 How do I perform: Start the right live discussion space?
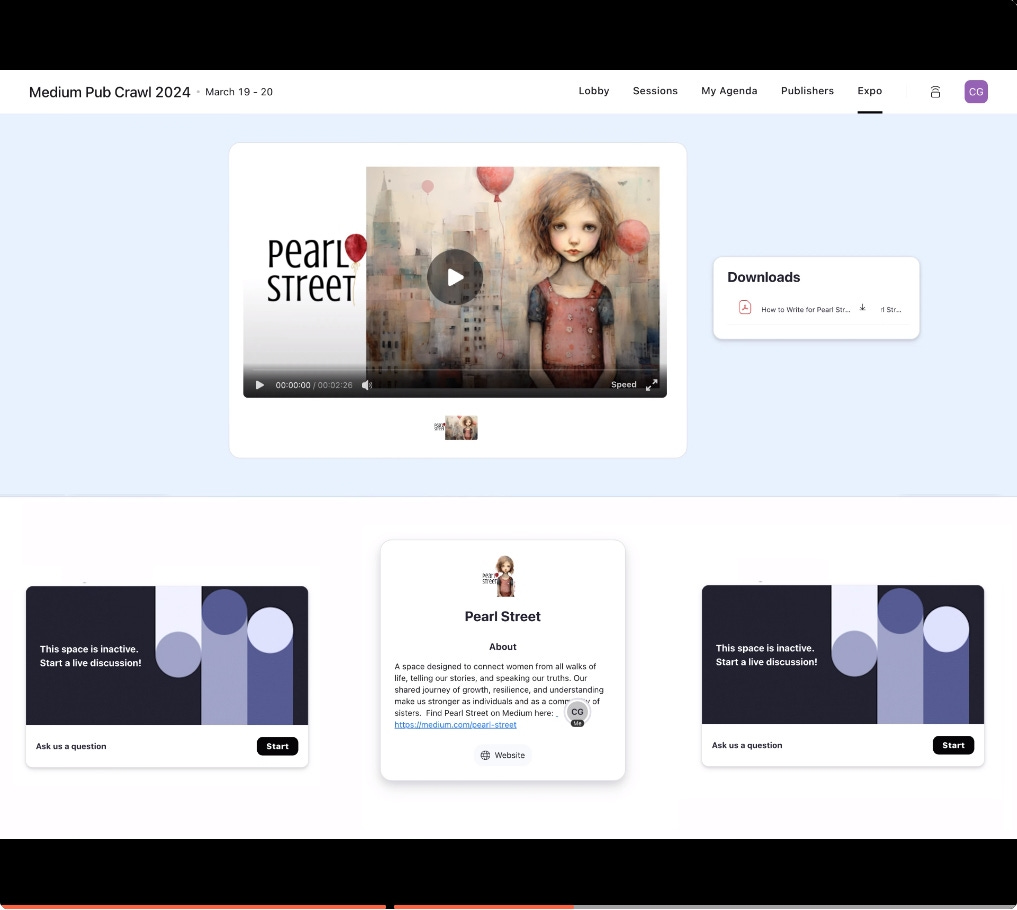pyautogui.click(x=953, y=745)
